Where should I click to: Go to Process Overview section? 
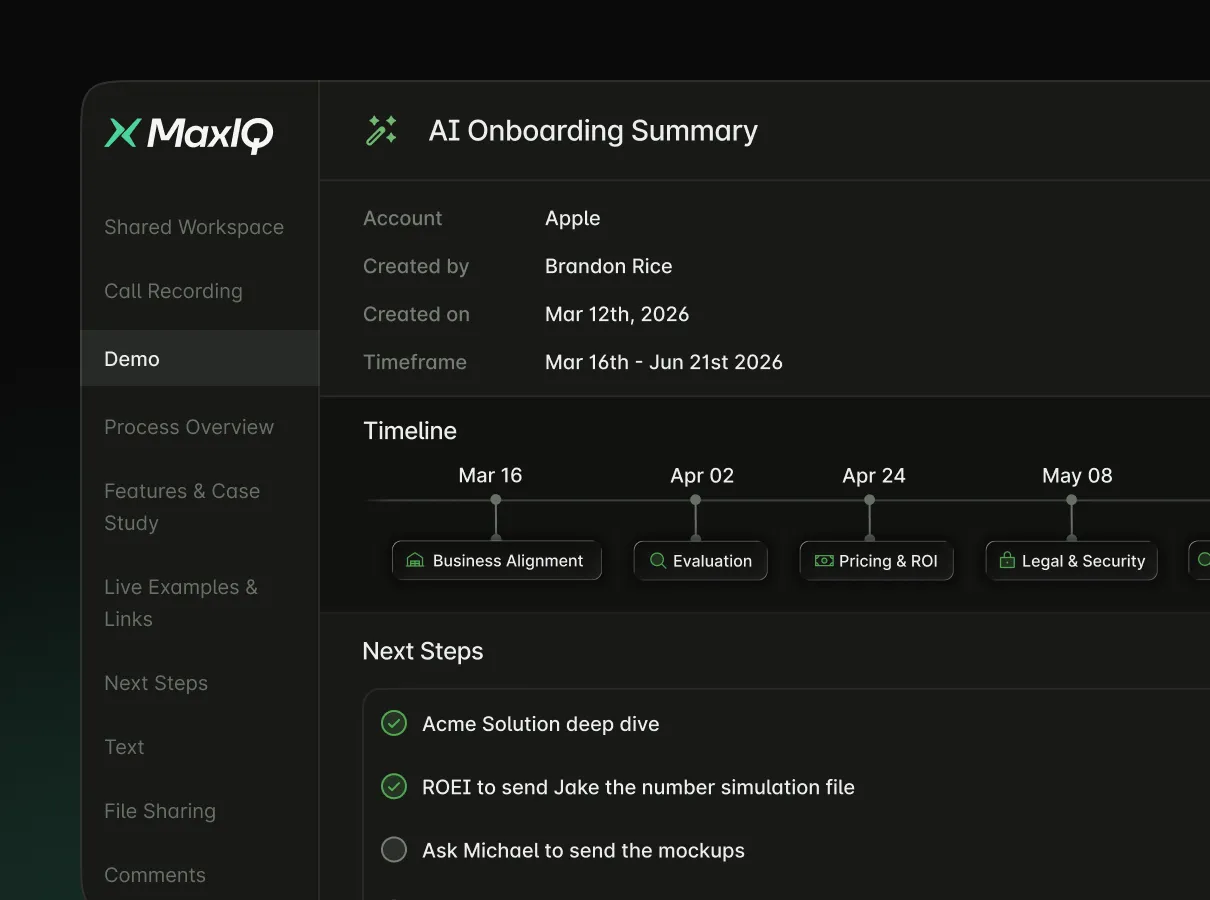(x=189, y=427)
